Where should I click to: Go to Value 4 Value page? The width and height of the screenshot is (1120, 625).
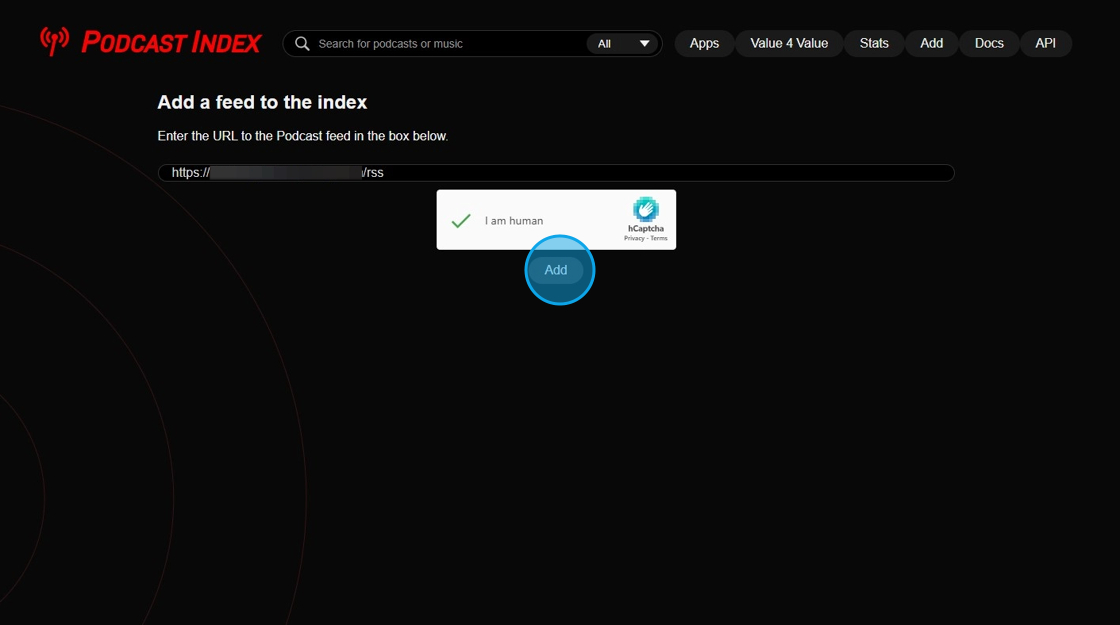789,44
